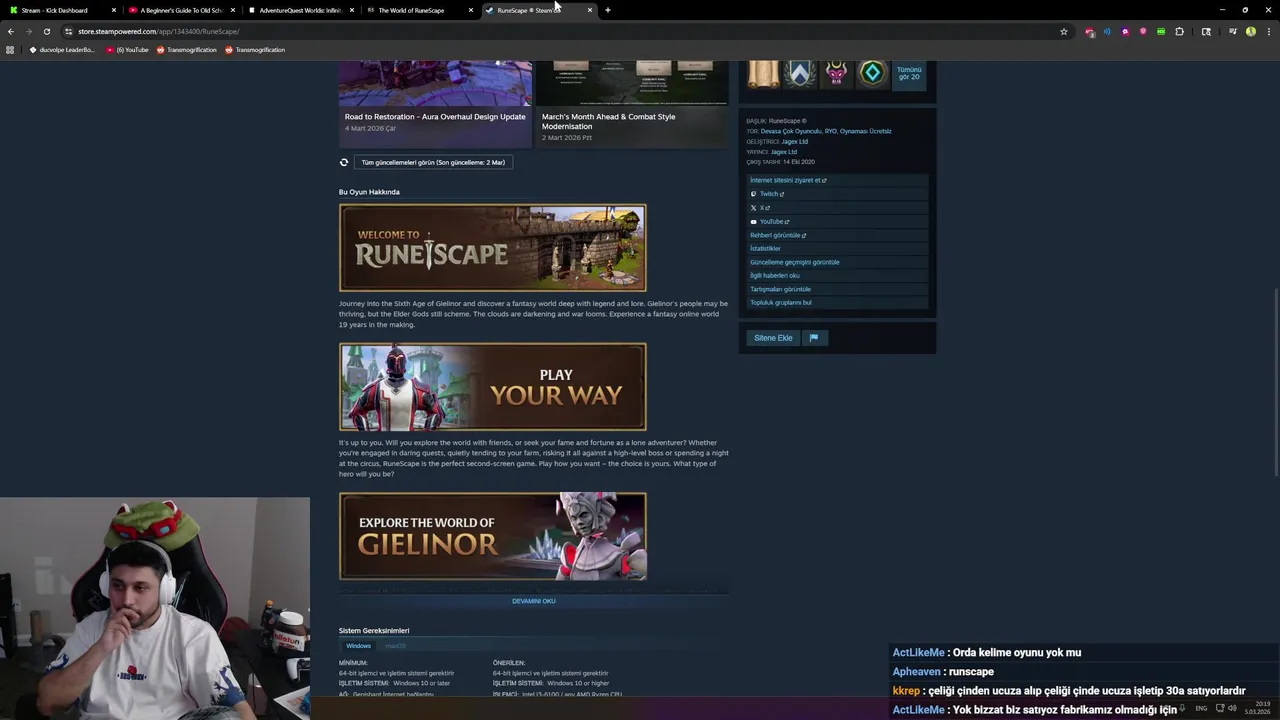Switch to A Beginner's Guide To Old School tab
The image size is (1280, 720).
(x=182, y=10)
